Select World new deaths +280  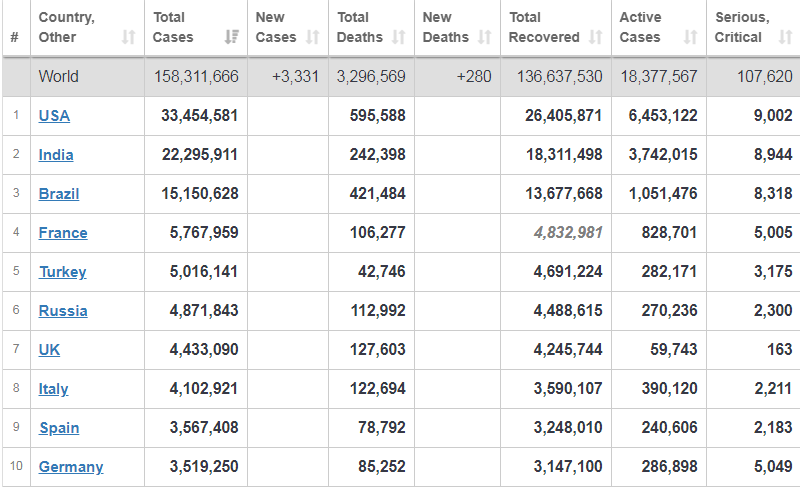(474, 76)
